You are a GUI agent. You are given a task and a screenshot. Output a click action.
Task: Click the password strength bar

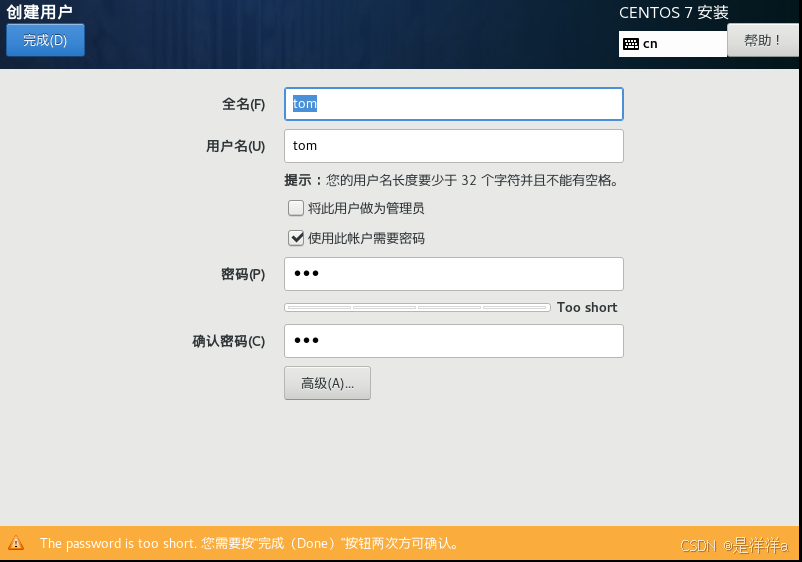point(417,307)
